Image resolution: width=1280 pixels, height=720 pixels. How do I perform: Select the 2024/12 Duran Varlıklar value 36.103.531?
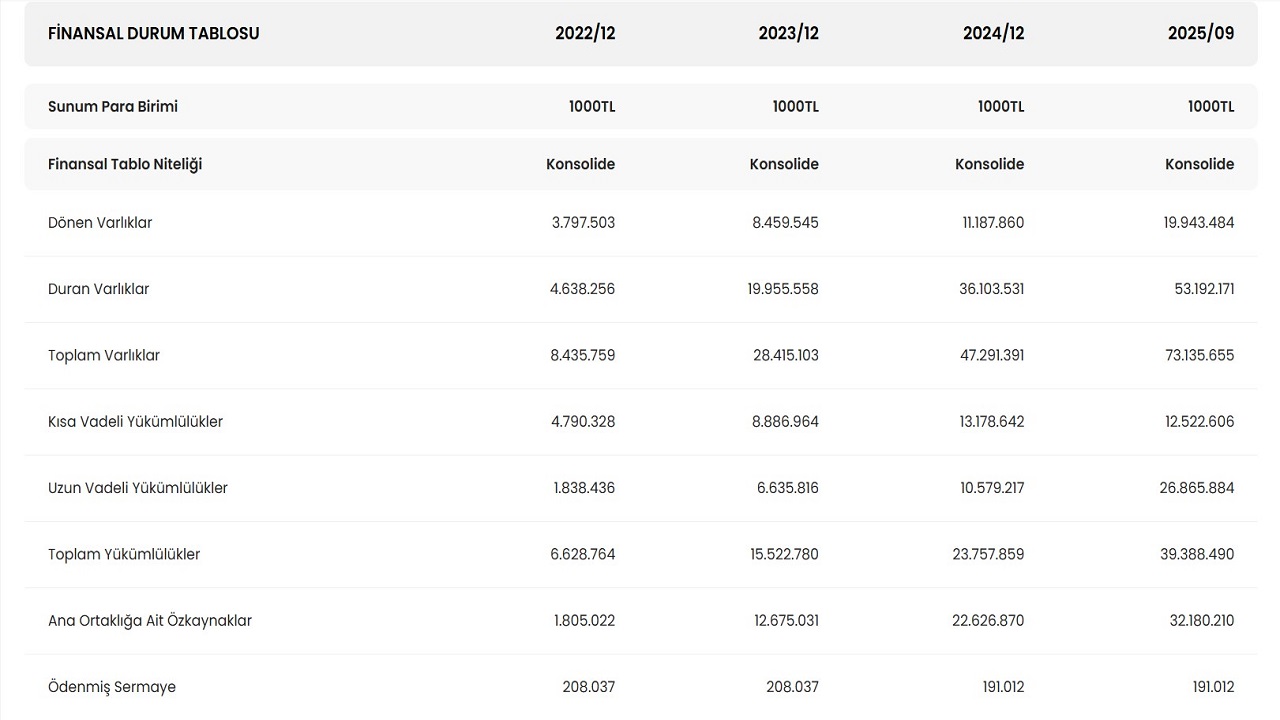click(x=991, y=289)
